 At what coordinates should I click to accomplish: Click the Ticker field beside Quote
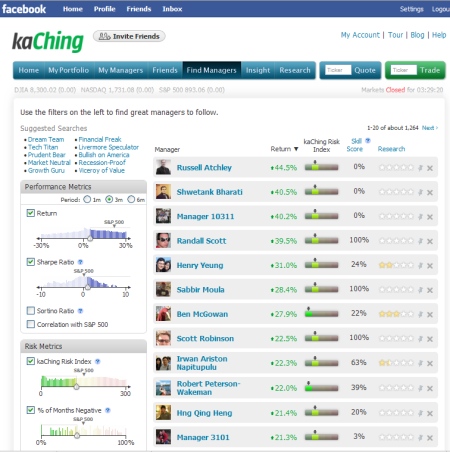(x=338, y=70)
